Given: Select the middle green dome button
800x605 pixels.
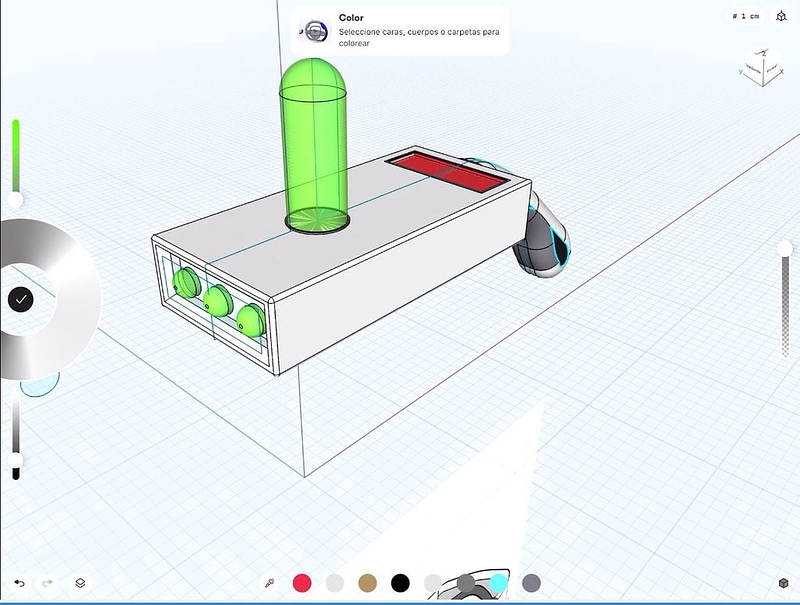Looking at the screenshot, I should (x=218, y=300).
